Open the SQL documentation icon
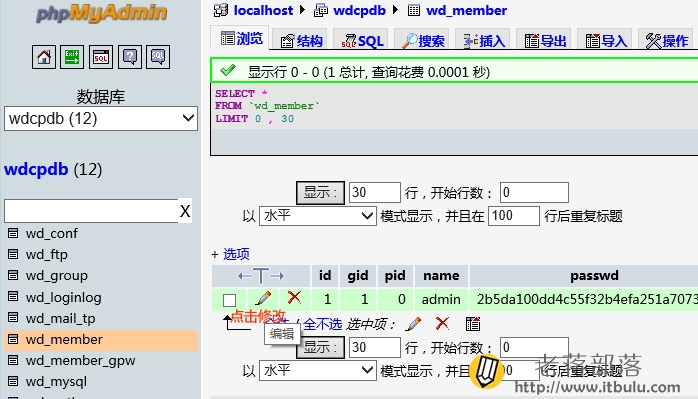Screen dimensions: 698x399 (x=158, y=57)
